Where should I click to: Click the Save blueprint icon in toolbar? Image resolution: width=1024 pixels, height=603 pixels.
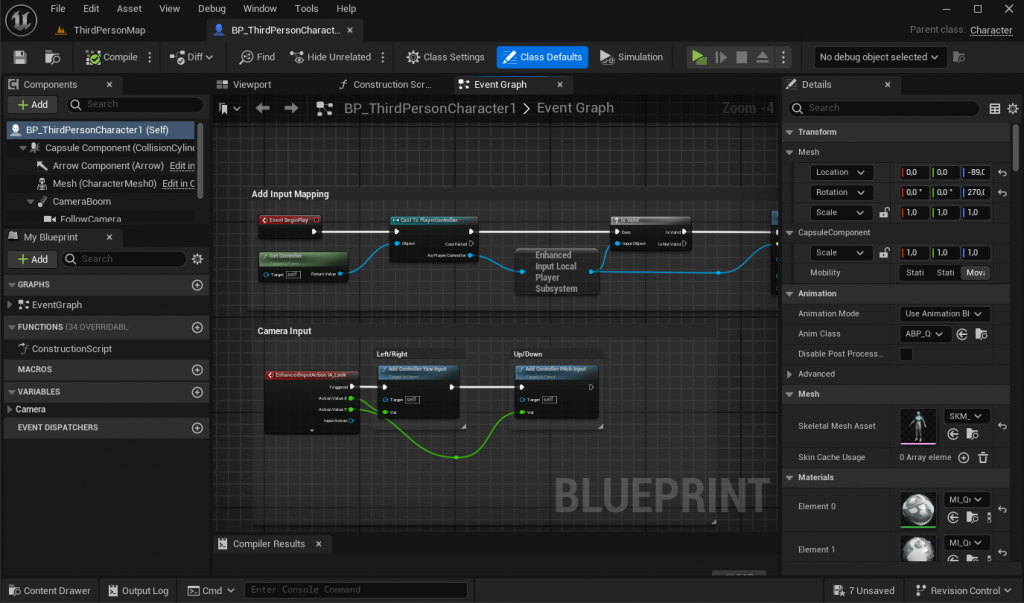[20, 57]
